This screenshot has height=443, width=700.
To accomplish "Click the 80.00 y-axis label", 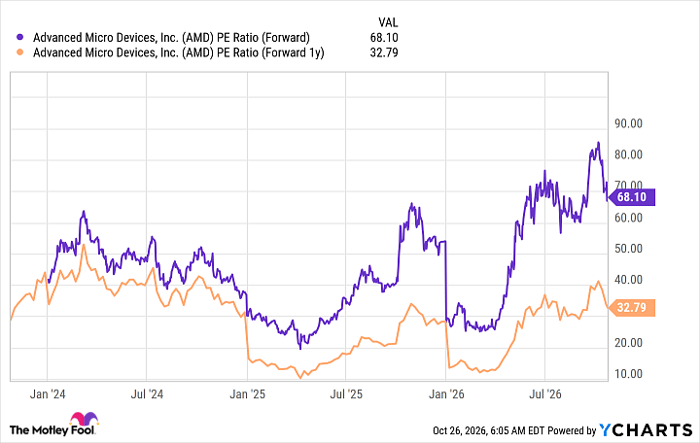I will click(x=629, y=155).
